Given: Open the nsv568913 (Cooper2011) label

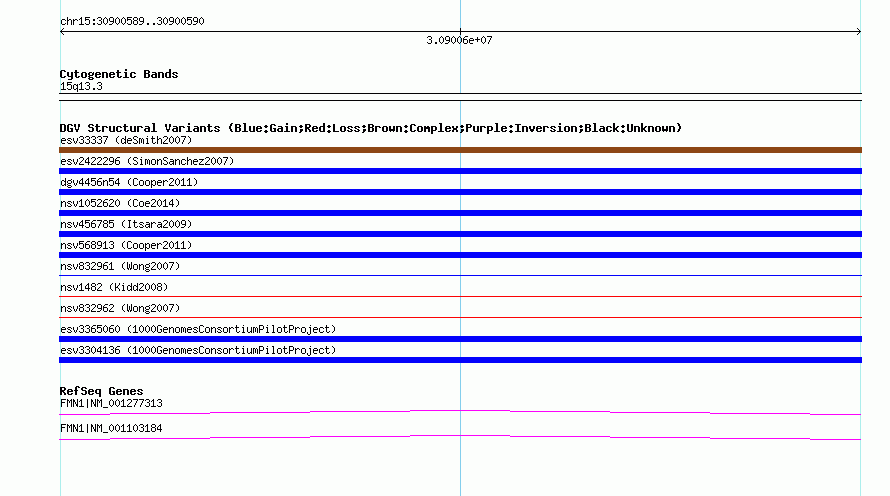Looking at the screenshot, I should 126,245.
